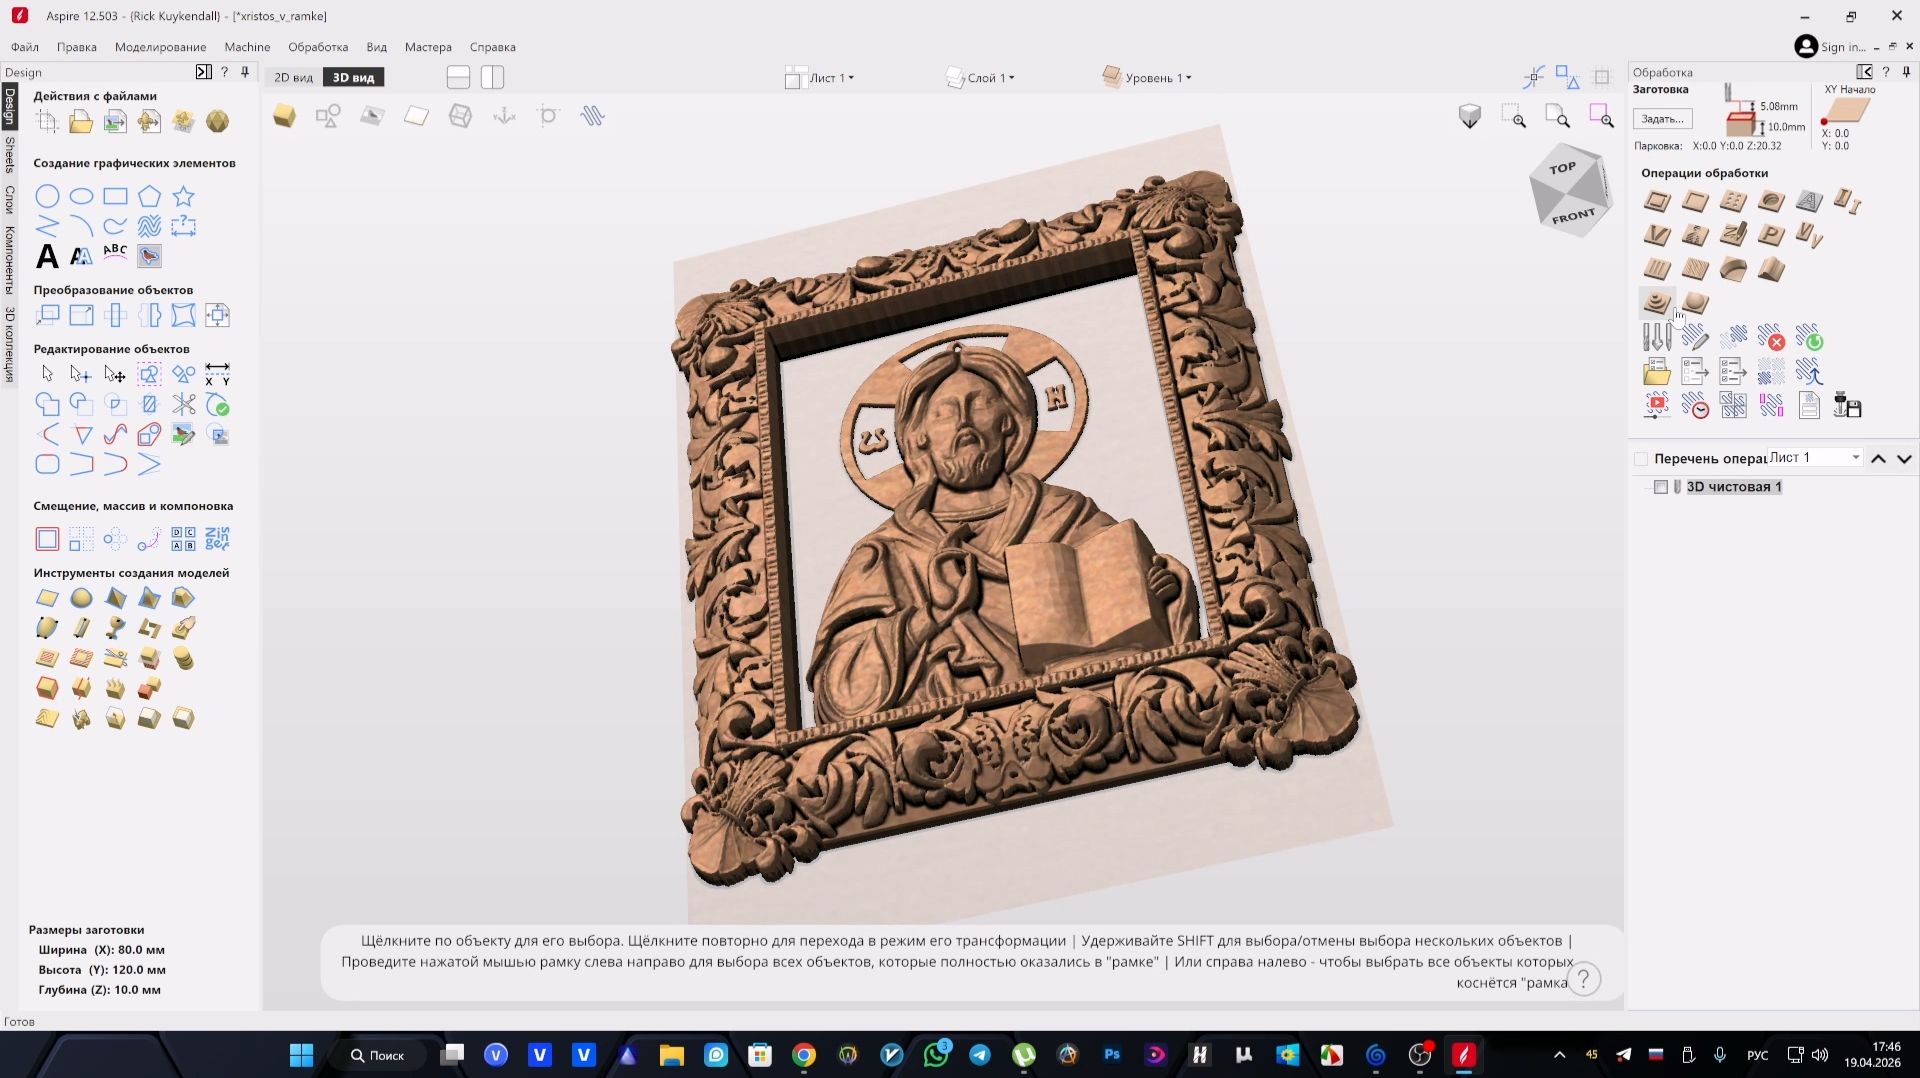Click the recalculate toolpath green icon
The width and height of the screenshot is (1920, 1078).
pyautogui.click(x=1809, y=337)
